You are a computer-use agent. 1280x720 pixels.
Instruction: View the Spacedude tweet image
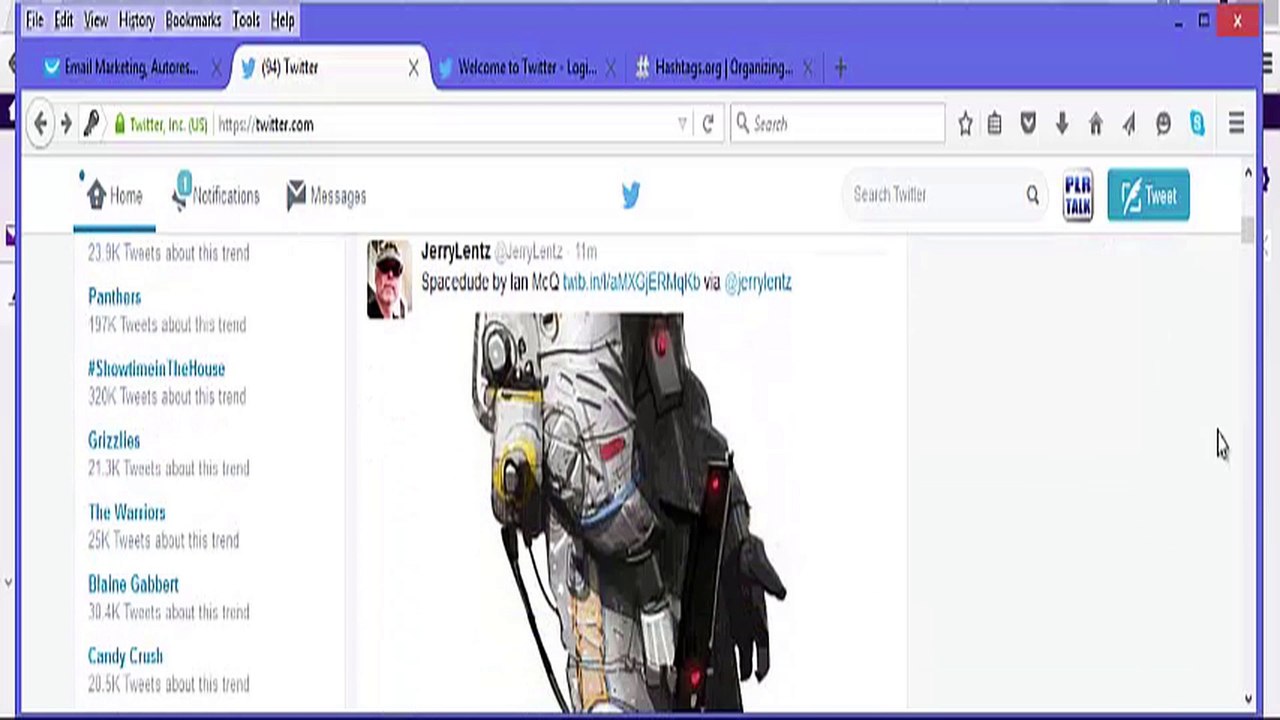pyautogui.click(x=630, y=512)
